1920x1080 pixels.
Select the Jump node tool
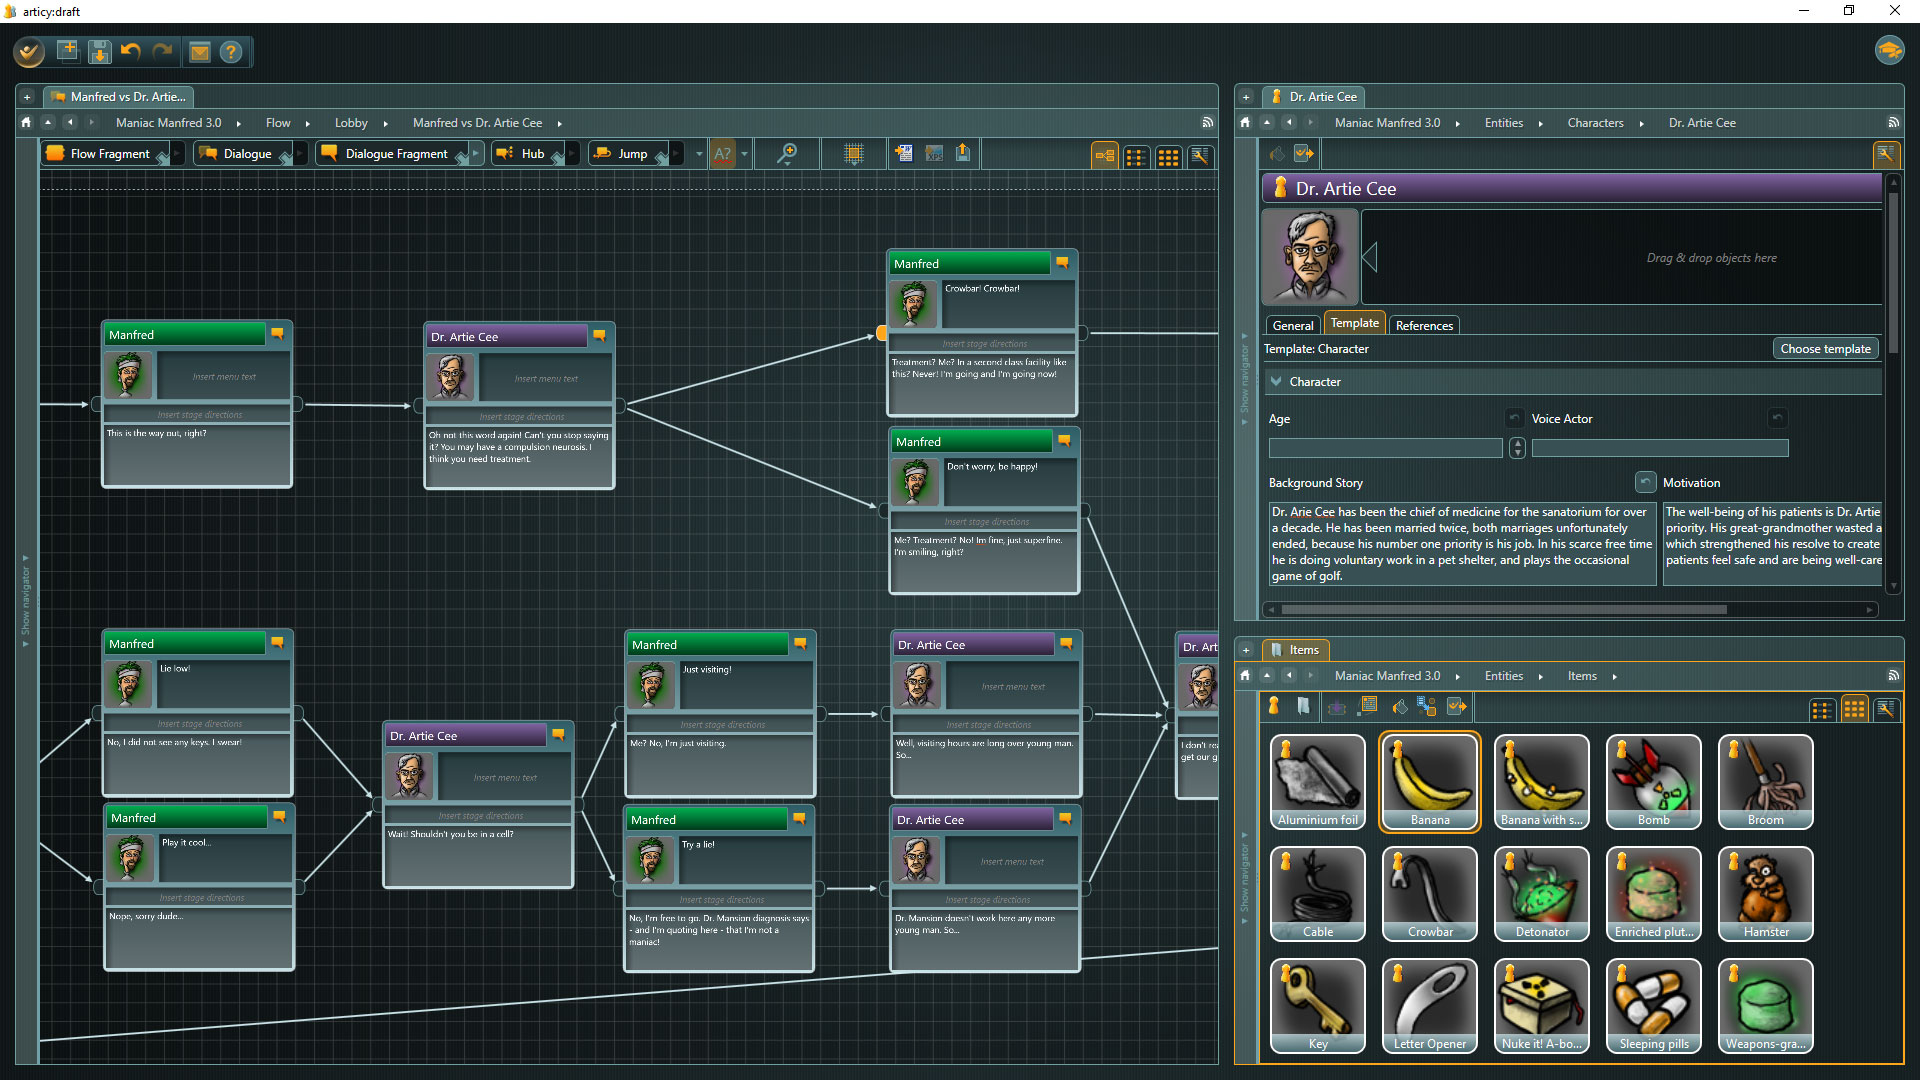tap(626, 154)
